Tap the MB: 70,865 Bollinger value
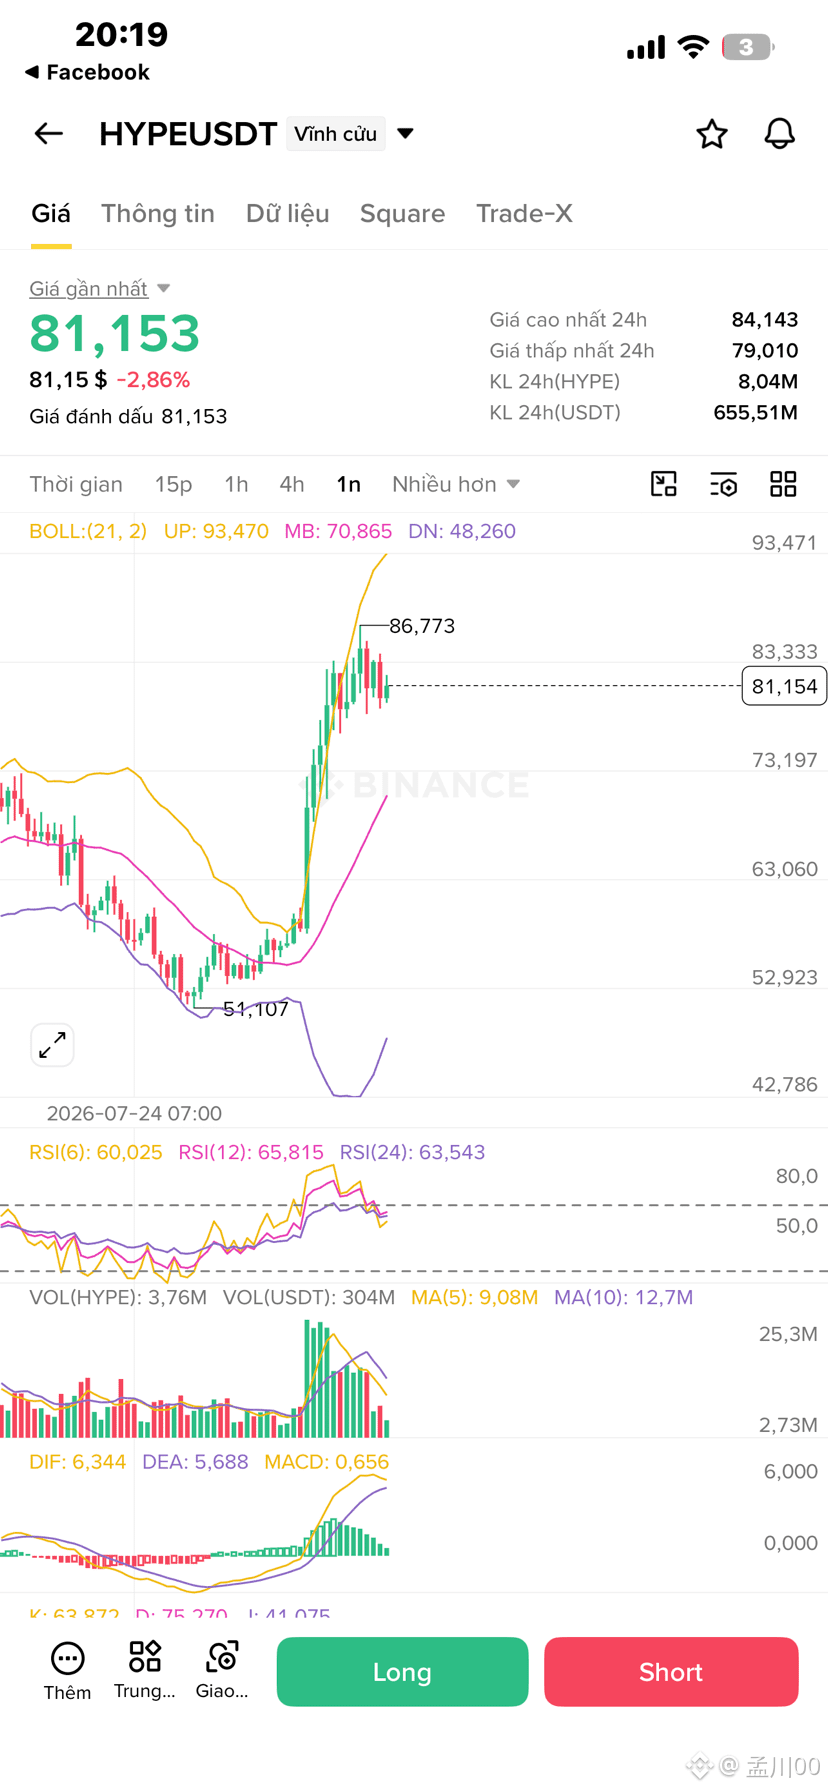Image resolution: width=828 pixels, height=1792 pixels. (x=338, y=531)
